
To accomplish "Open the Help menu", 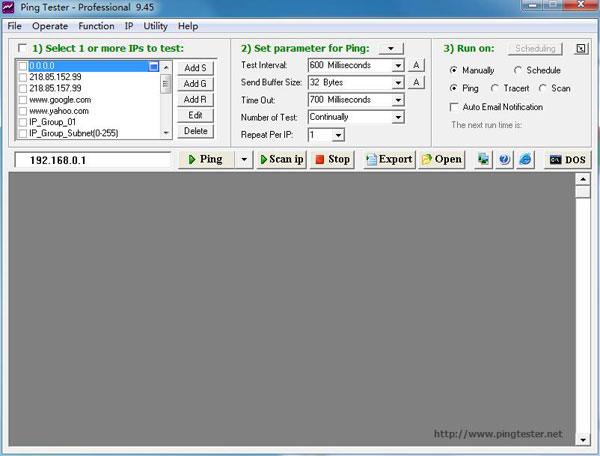I will (x=188, y=26).
